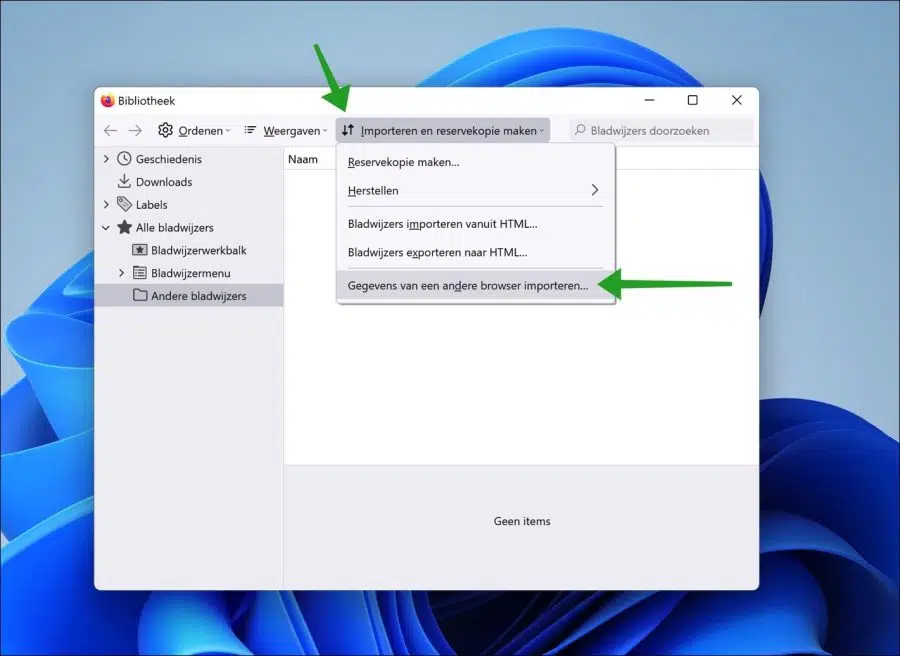This screenshot has height=656, width=900.
Task: Click the magnifier icon in search box
Action: click(x=580, y=130)
